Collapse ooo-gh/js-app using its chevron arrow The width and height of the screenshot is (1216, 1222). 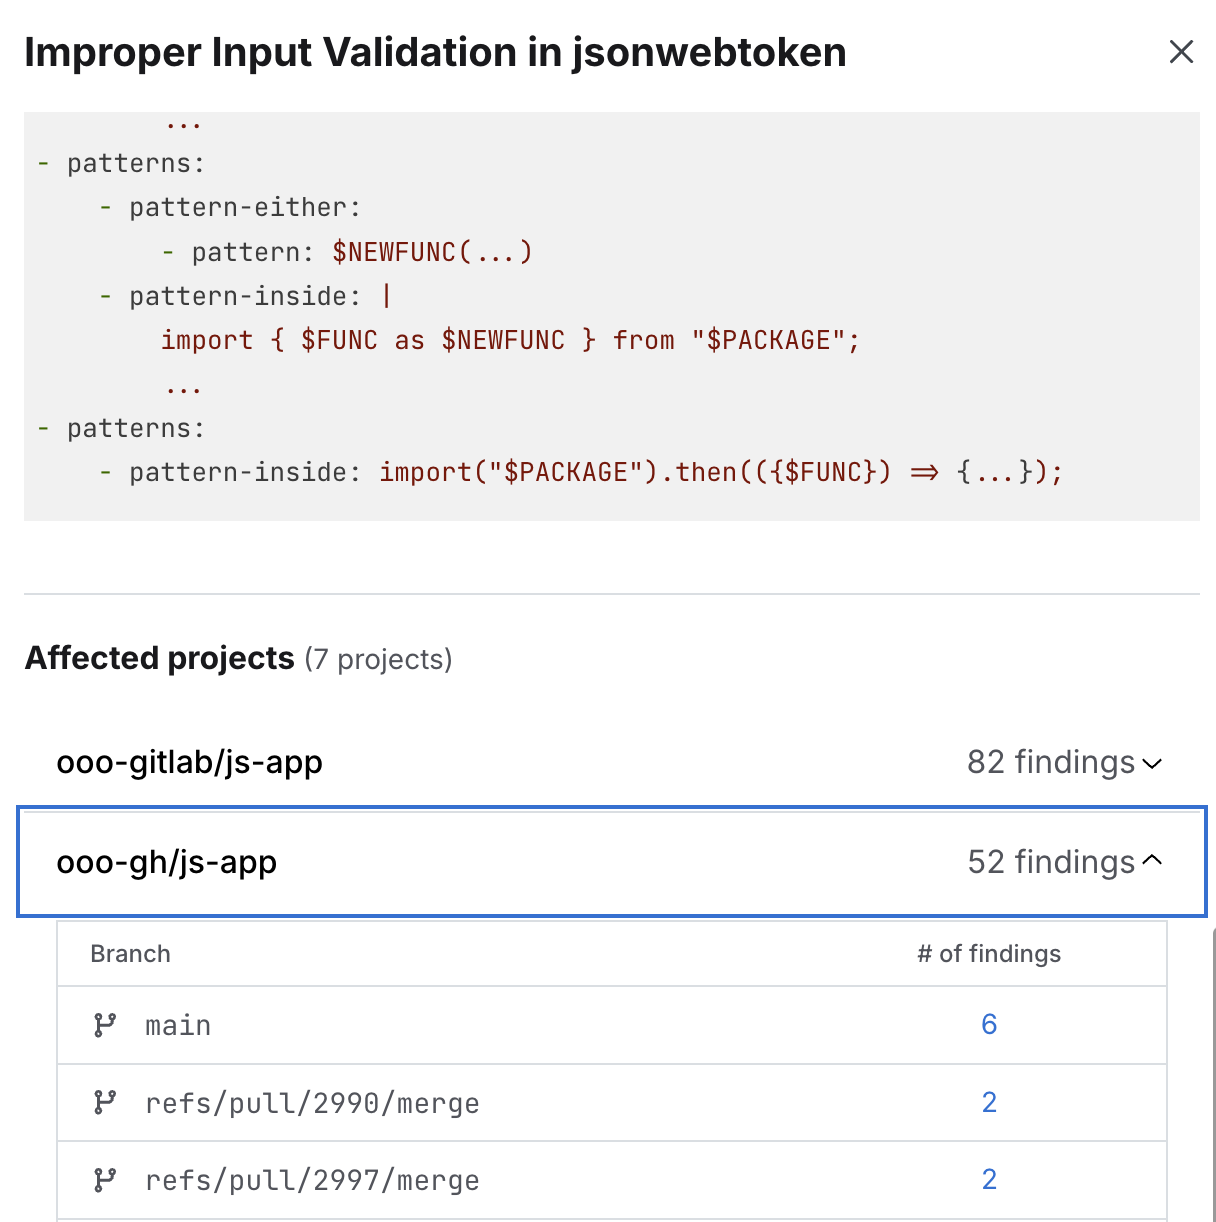point(1152,861)
